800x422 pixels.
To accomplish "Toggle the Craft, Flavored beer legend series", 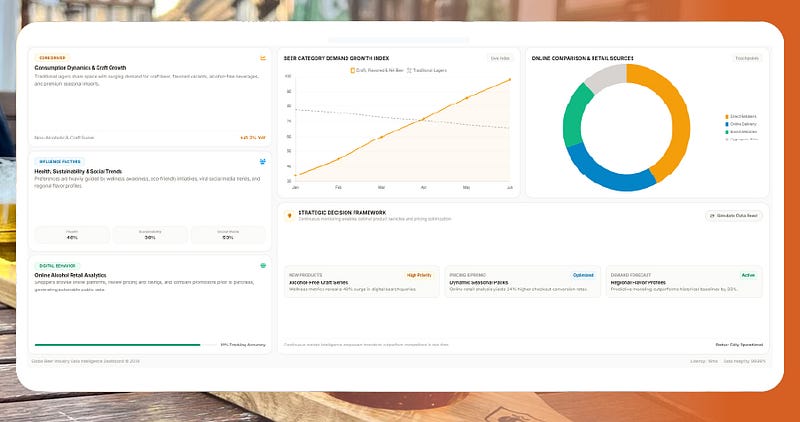I will [x=376, y=70].
